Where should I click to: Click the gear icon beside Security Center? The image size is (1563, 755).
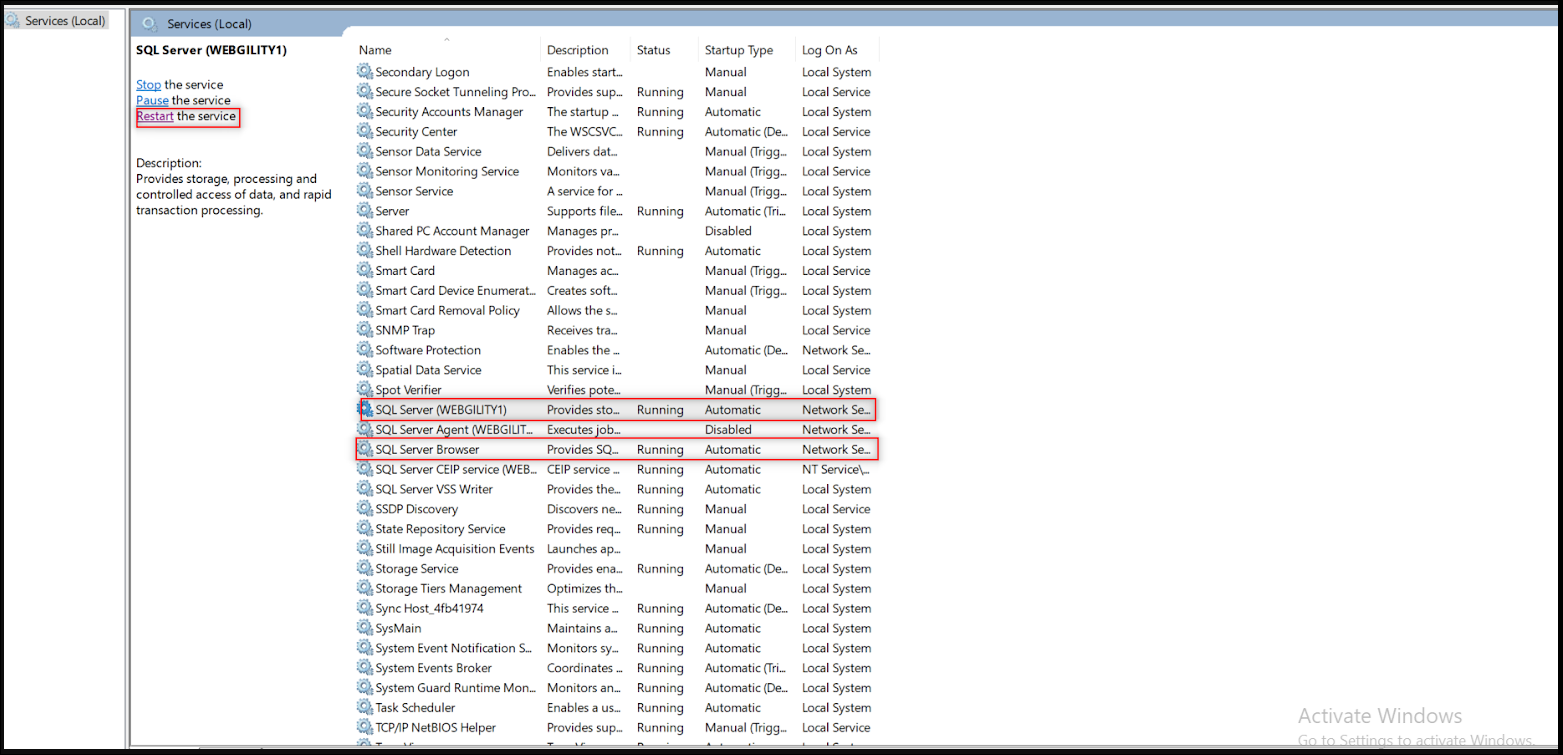pos(365,131)
